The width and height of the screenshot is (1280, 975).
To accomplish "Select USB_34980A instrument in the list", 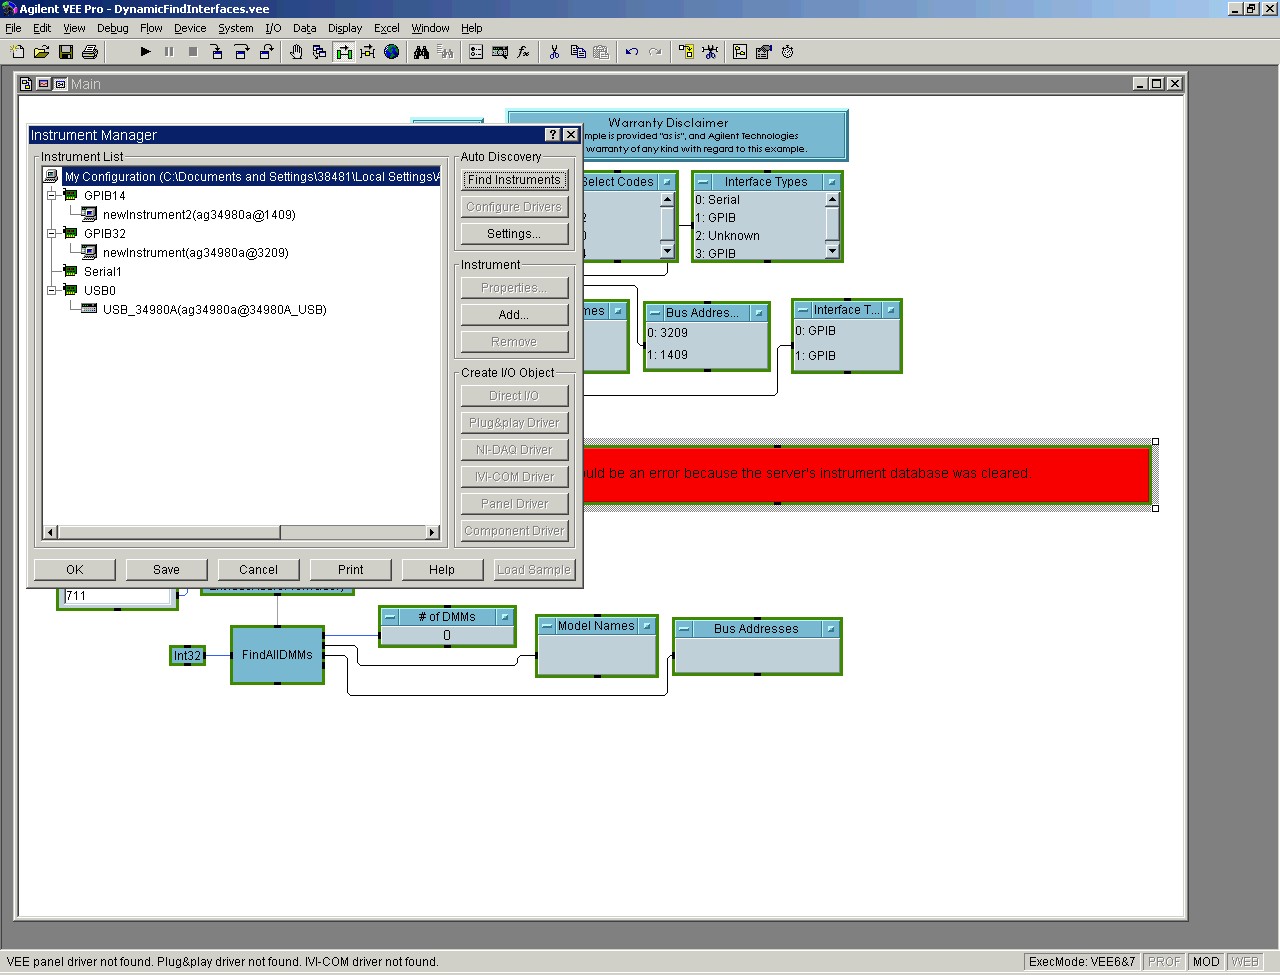I will pos(214,310).
